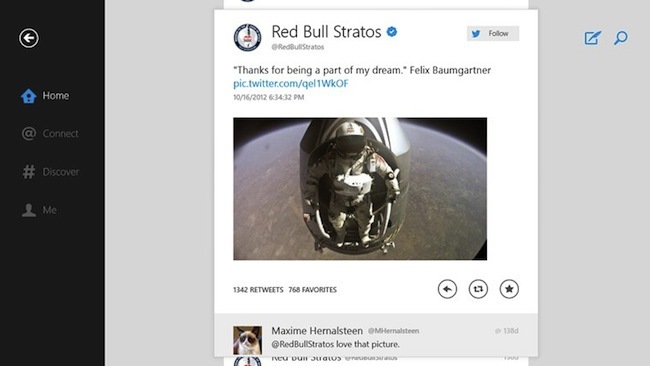Open the search magnifier icon
This screenshot has height=366, width=650.
tap(621, 38)
